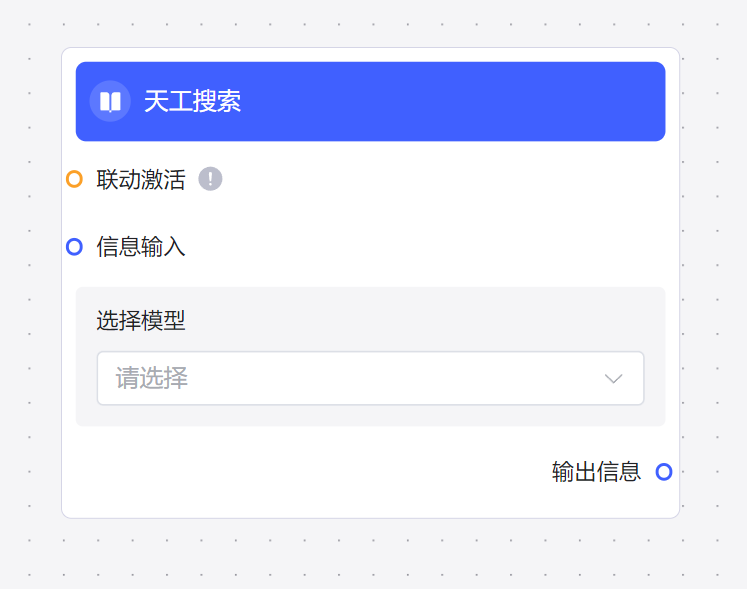Image resolution: width=747 pixels, height=589 pixels.
Task: Click the 联动激活 label
Action: pos(141,180)
